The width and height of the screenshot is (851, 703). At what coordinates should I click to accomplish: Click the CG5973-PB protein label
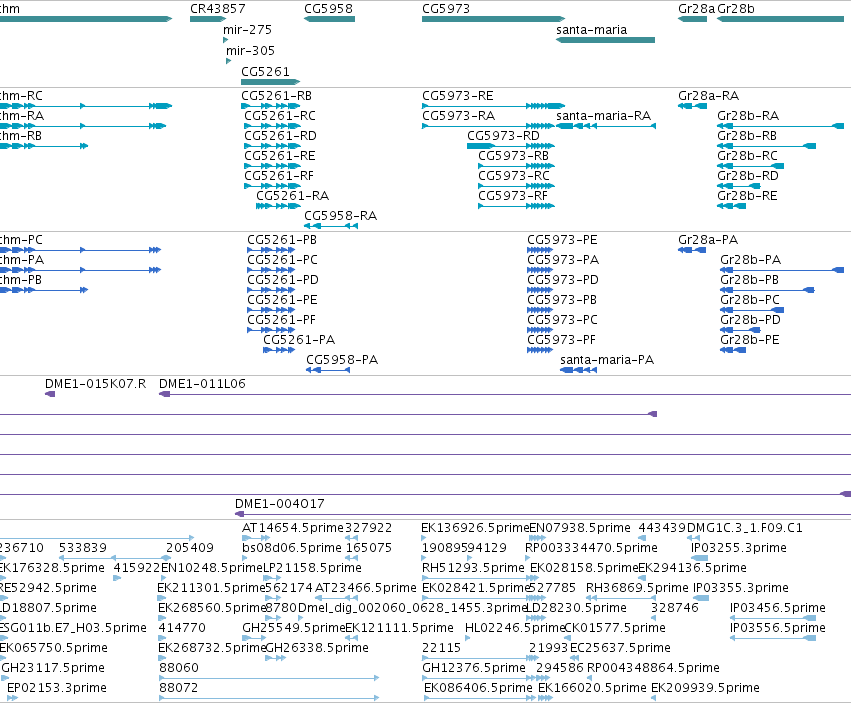tap(562, 300)
